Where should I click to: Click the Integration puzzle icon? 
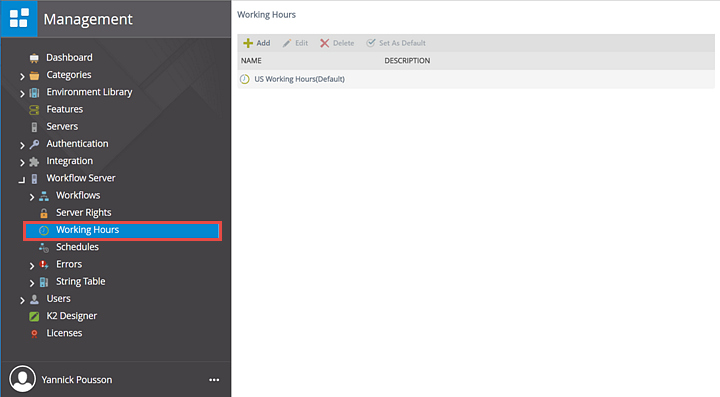tap(34, 162)
